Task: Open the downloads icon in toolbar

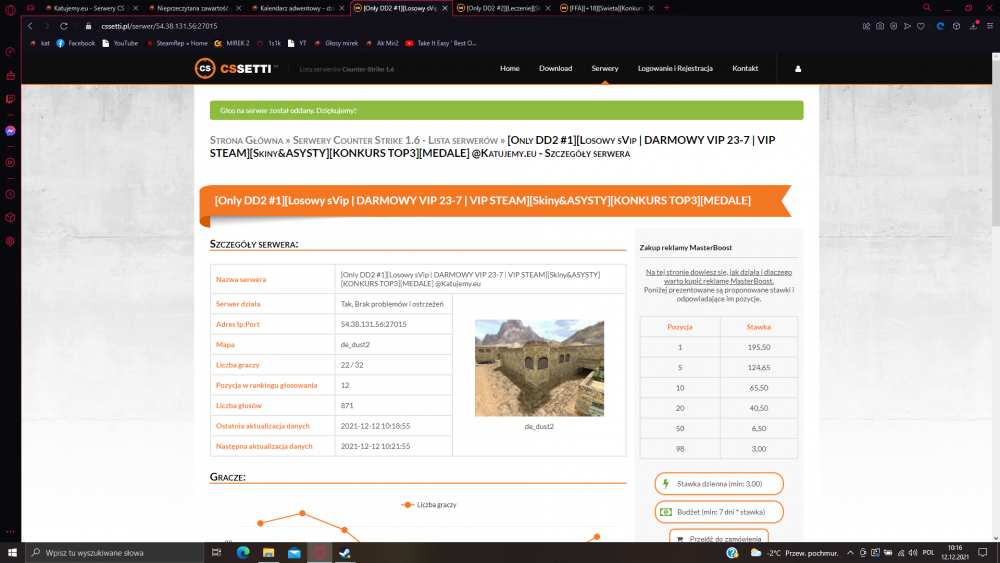Action: pyautogui.click(x=974, y=26)
